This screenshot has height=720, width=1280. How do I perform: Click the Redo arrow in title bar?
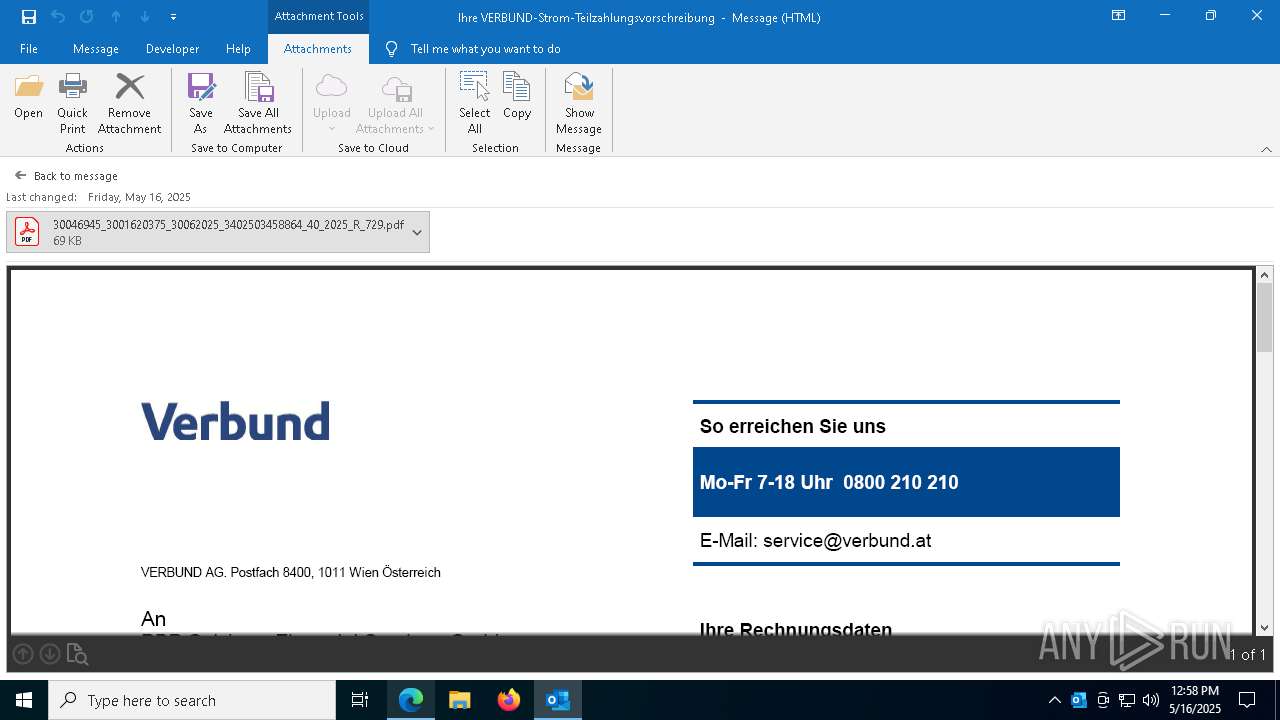(86, 17)
